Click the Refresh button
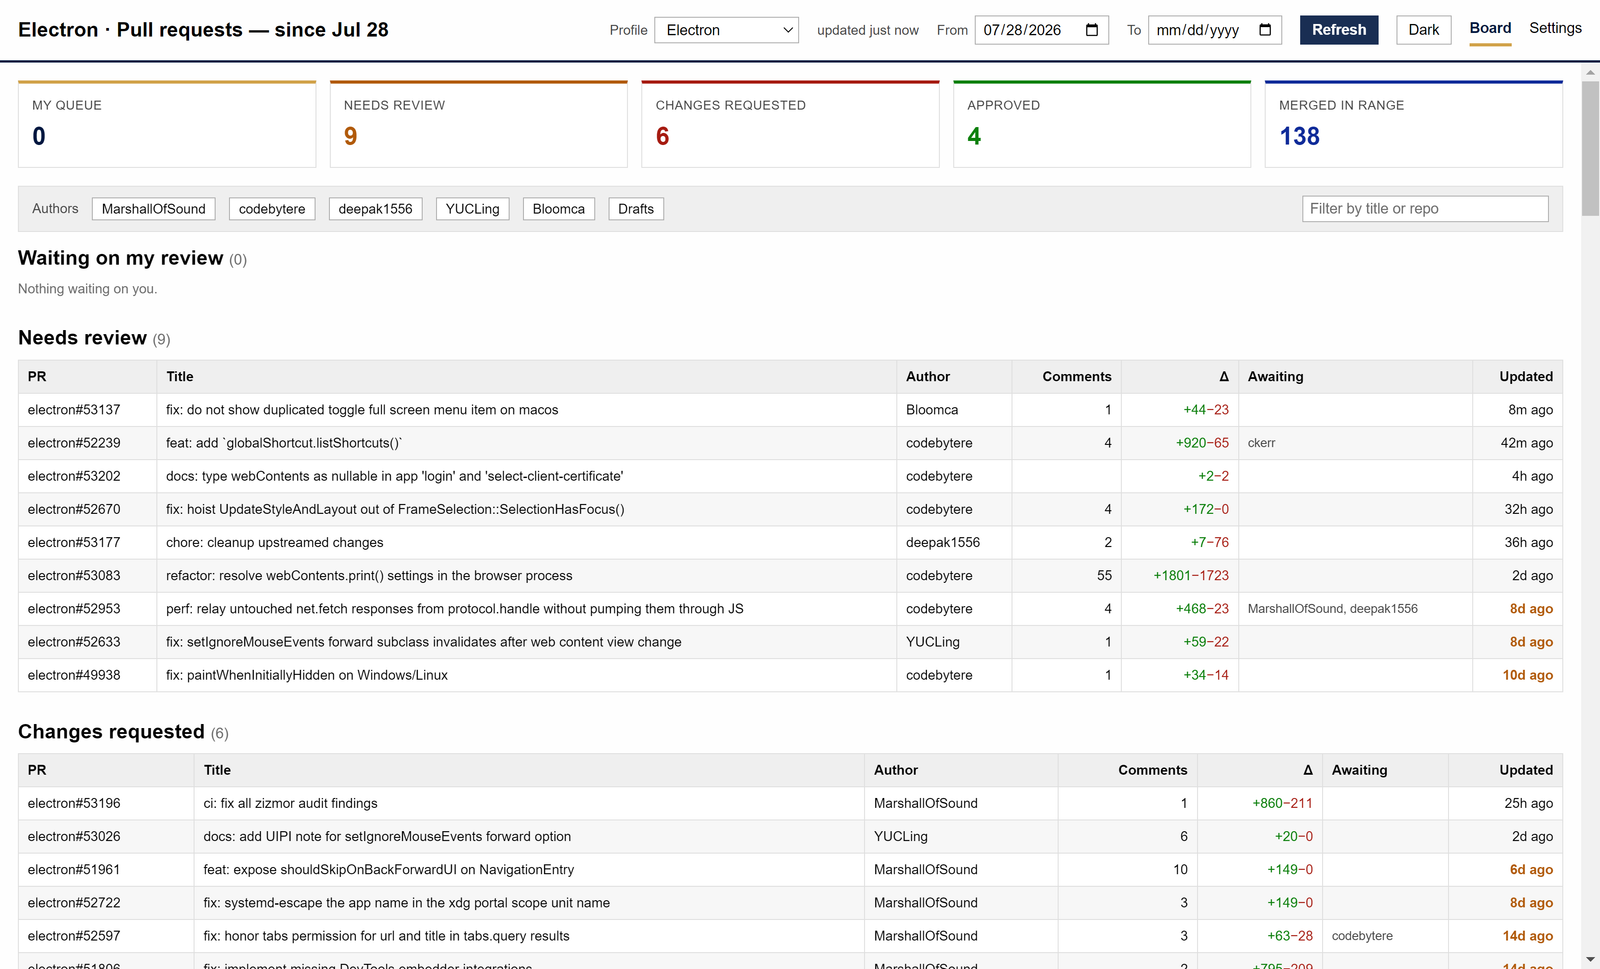This screenshot has height=969, width=1600. [x=1339, y=30]
